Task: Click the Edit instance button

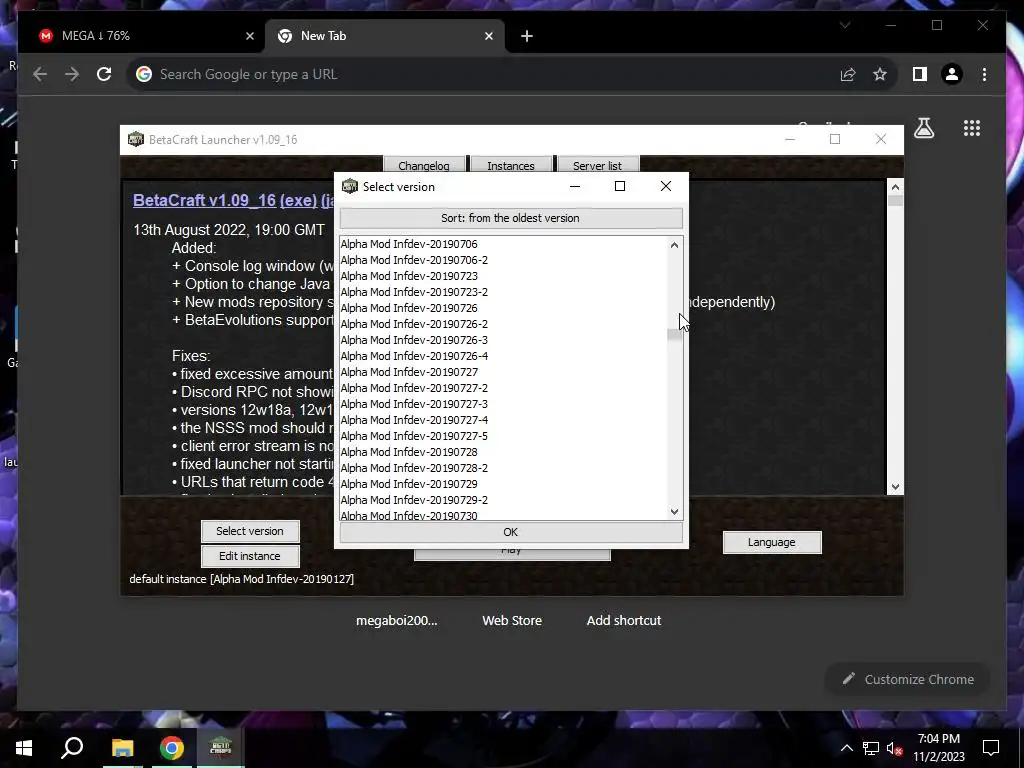Action: click(250, 556)
